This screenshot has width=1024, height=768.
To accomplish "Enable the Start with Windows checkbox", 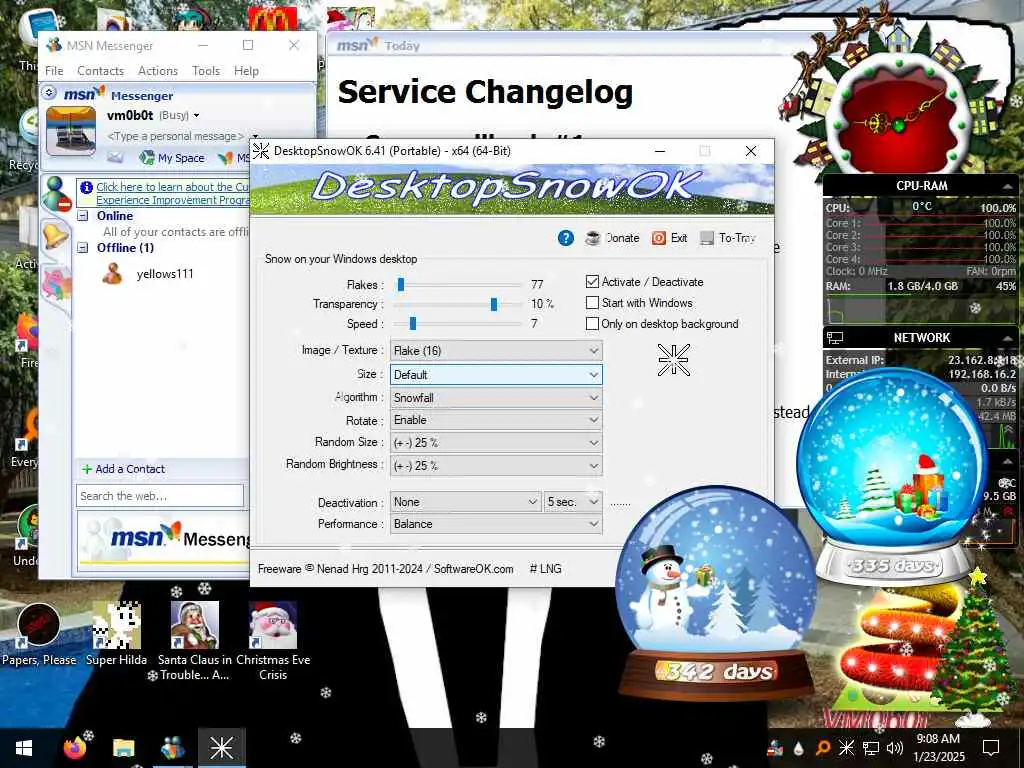I will 592,302.
